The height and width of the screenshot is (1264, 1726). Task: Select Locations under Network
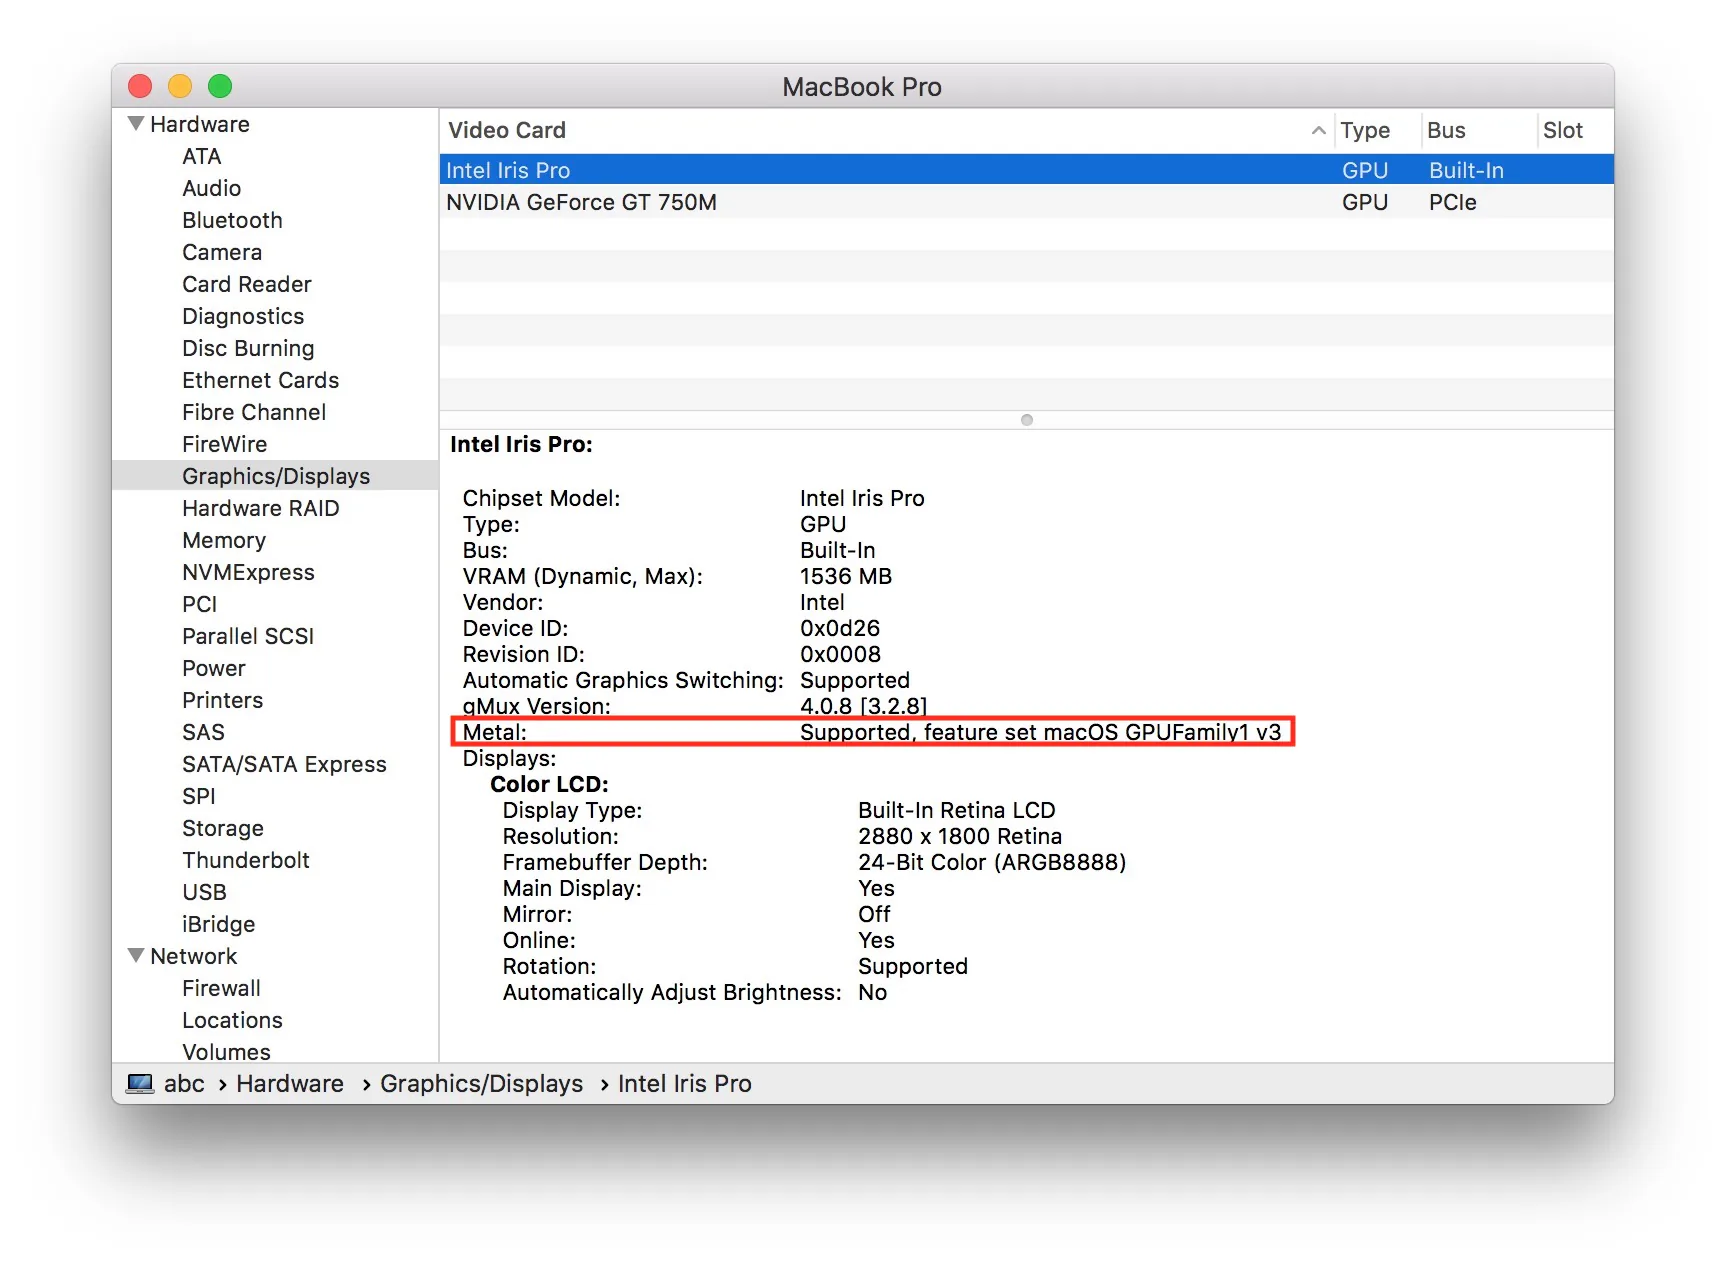[x=232, y=1020]
